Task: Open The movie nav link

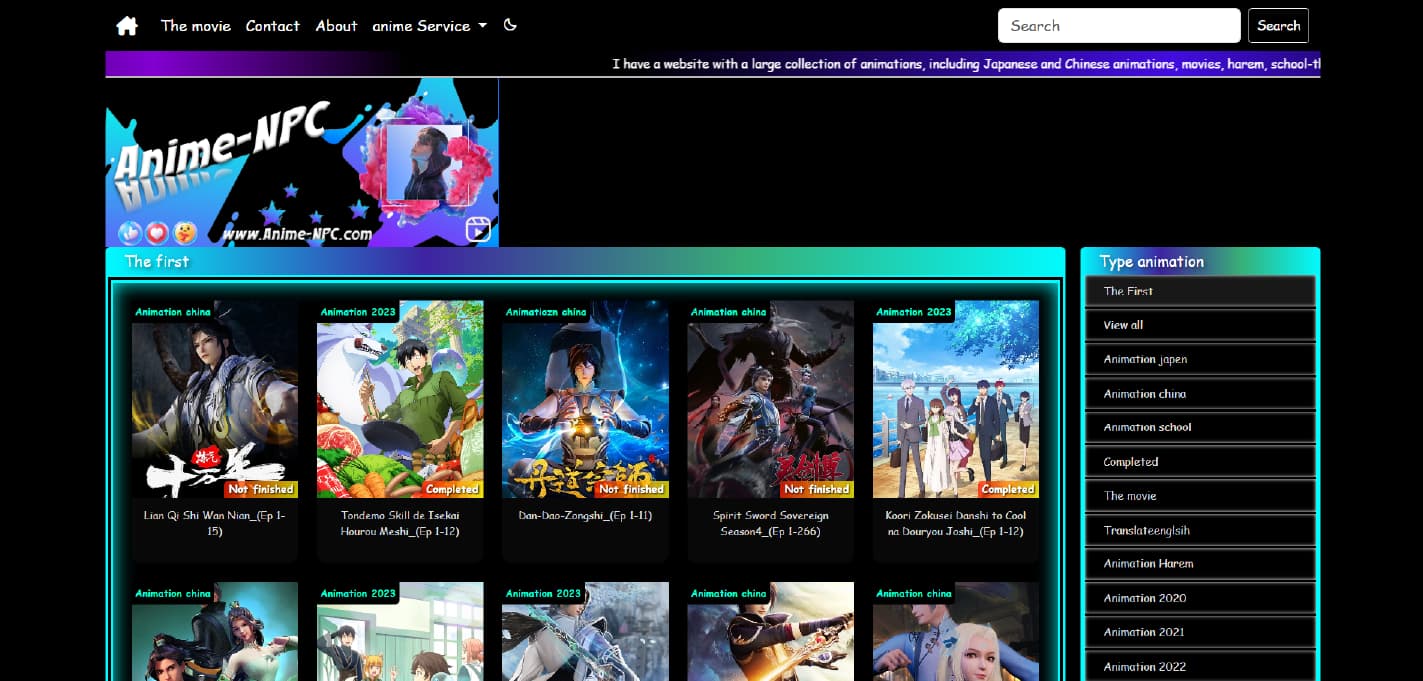Action: (196, 26)
